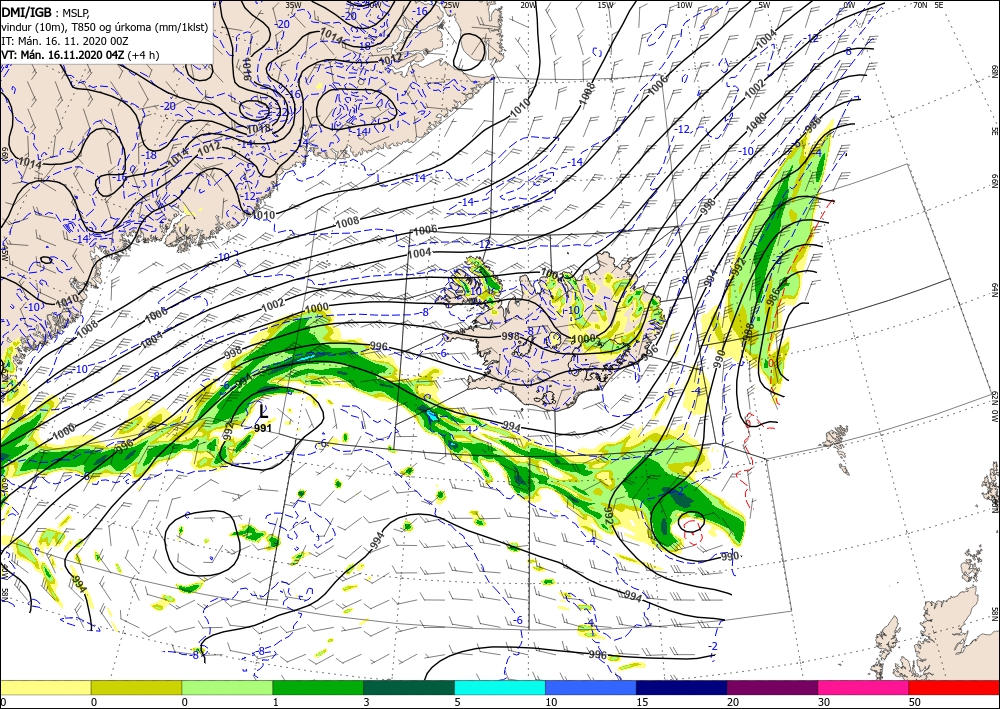Click the "66N" latitude label on right edge

click(x=994, y=181)
